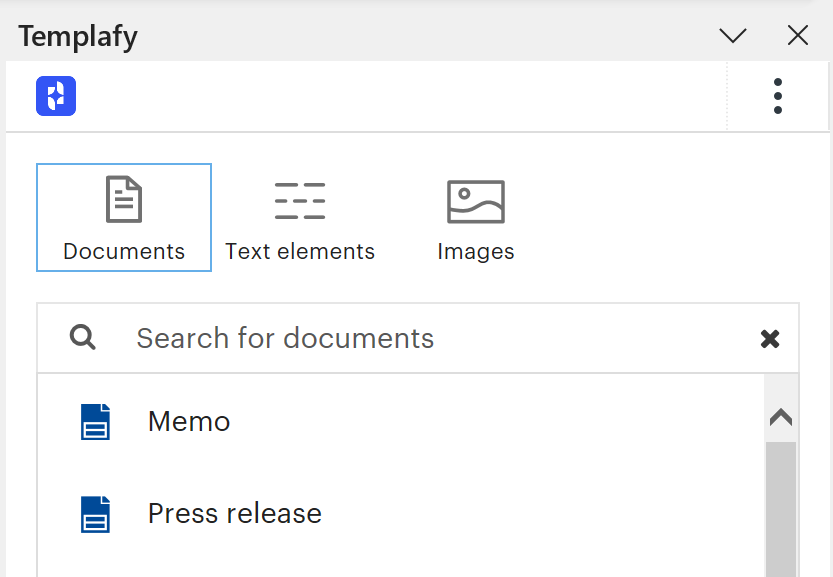Clear the document search with X

[x=770, y=338]
